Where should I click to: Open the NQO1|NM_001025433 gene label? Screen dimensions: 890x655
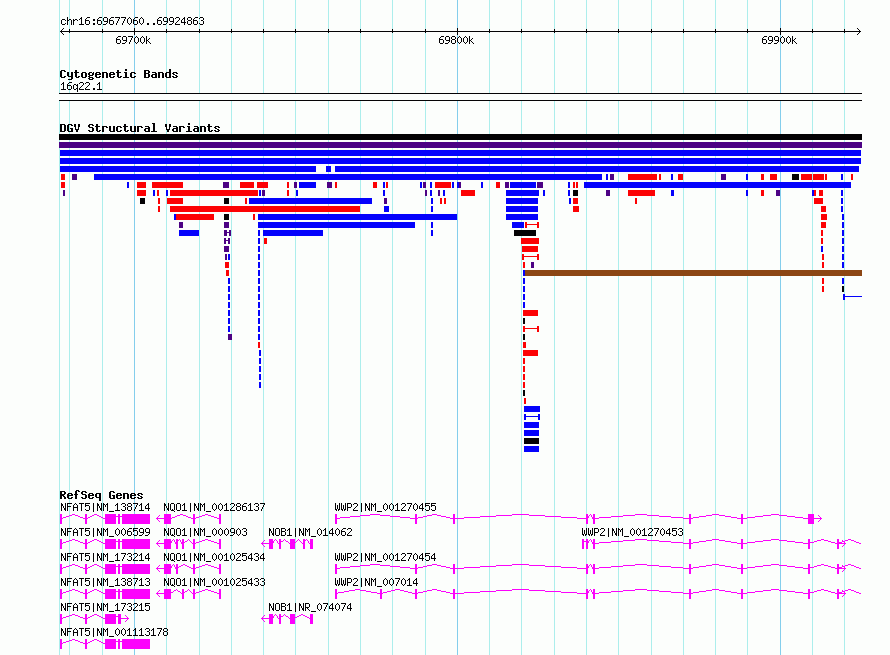pyautogui.click(x=214, y=582)
